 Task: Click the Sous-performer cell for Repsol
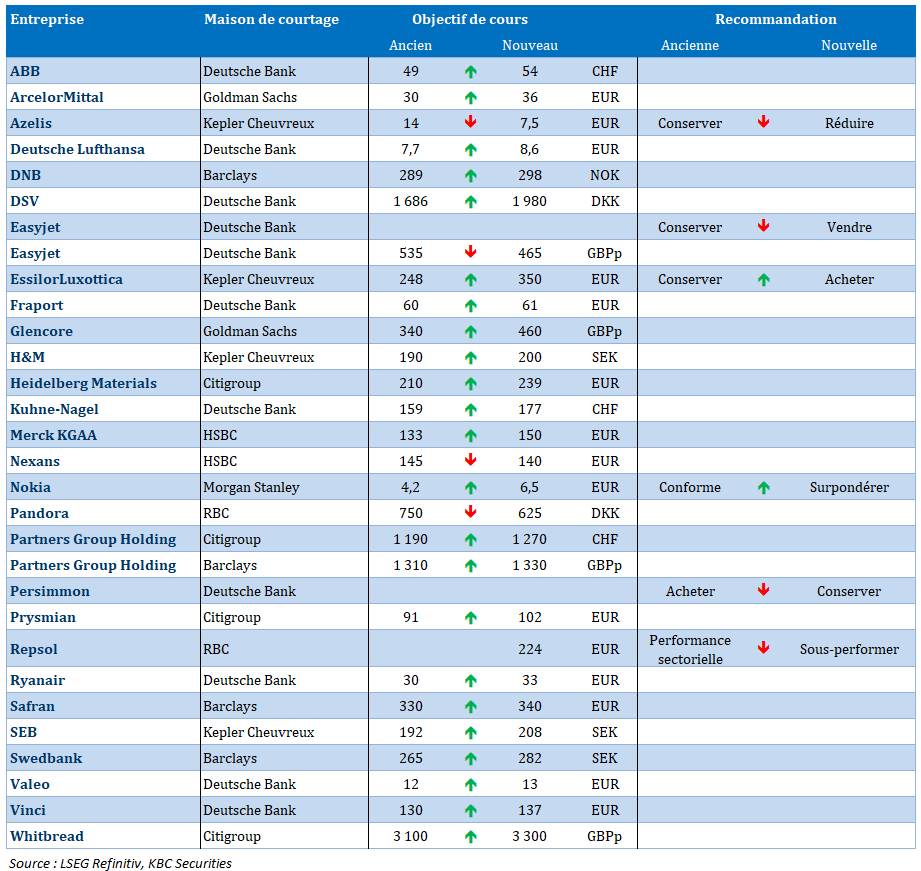pyautogui.click(x=849, y=649)
